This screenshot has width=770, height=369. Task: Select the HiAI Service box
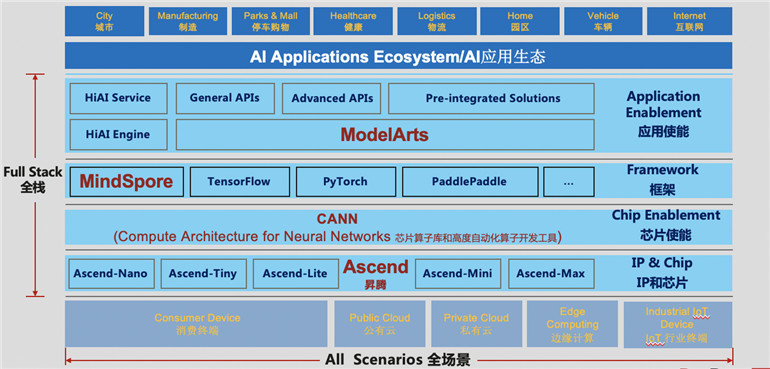tap(118, 98)
